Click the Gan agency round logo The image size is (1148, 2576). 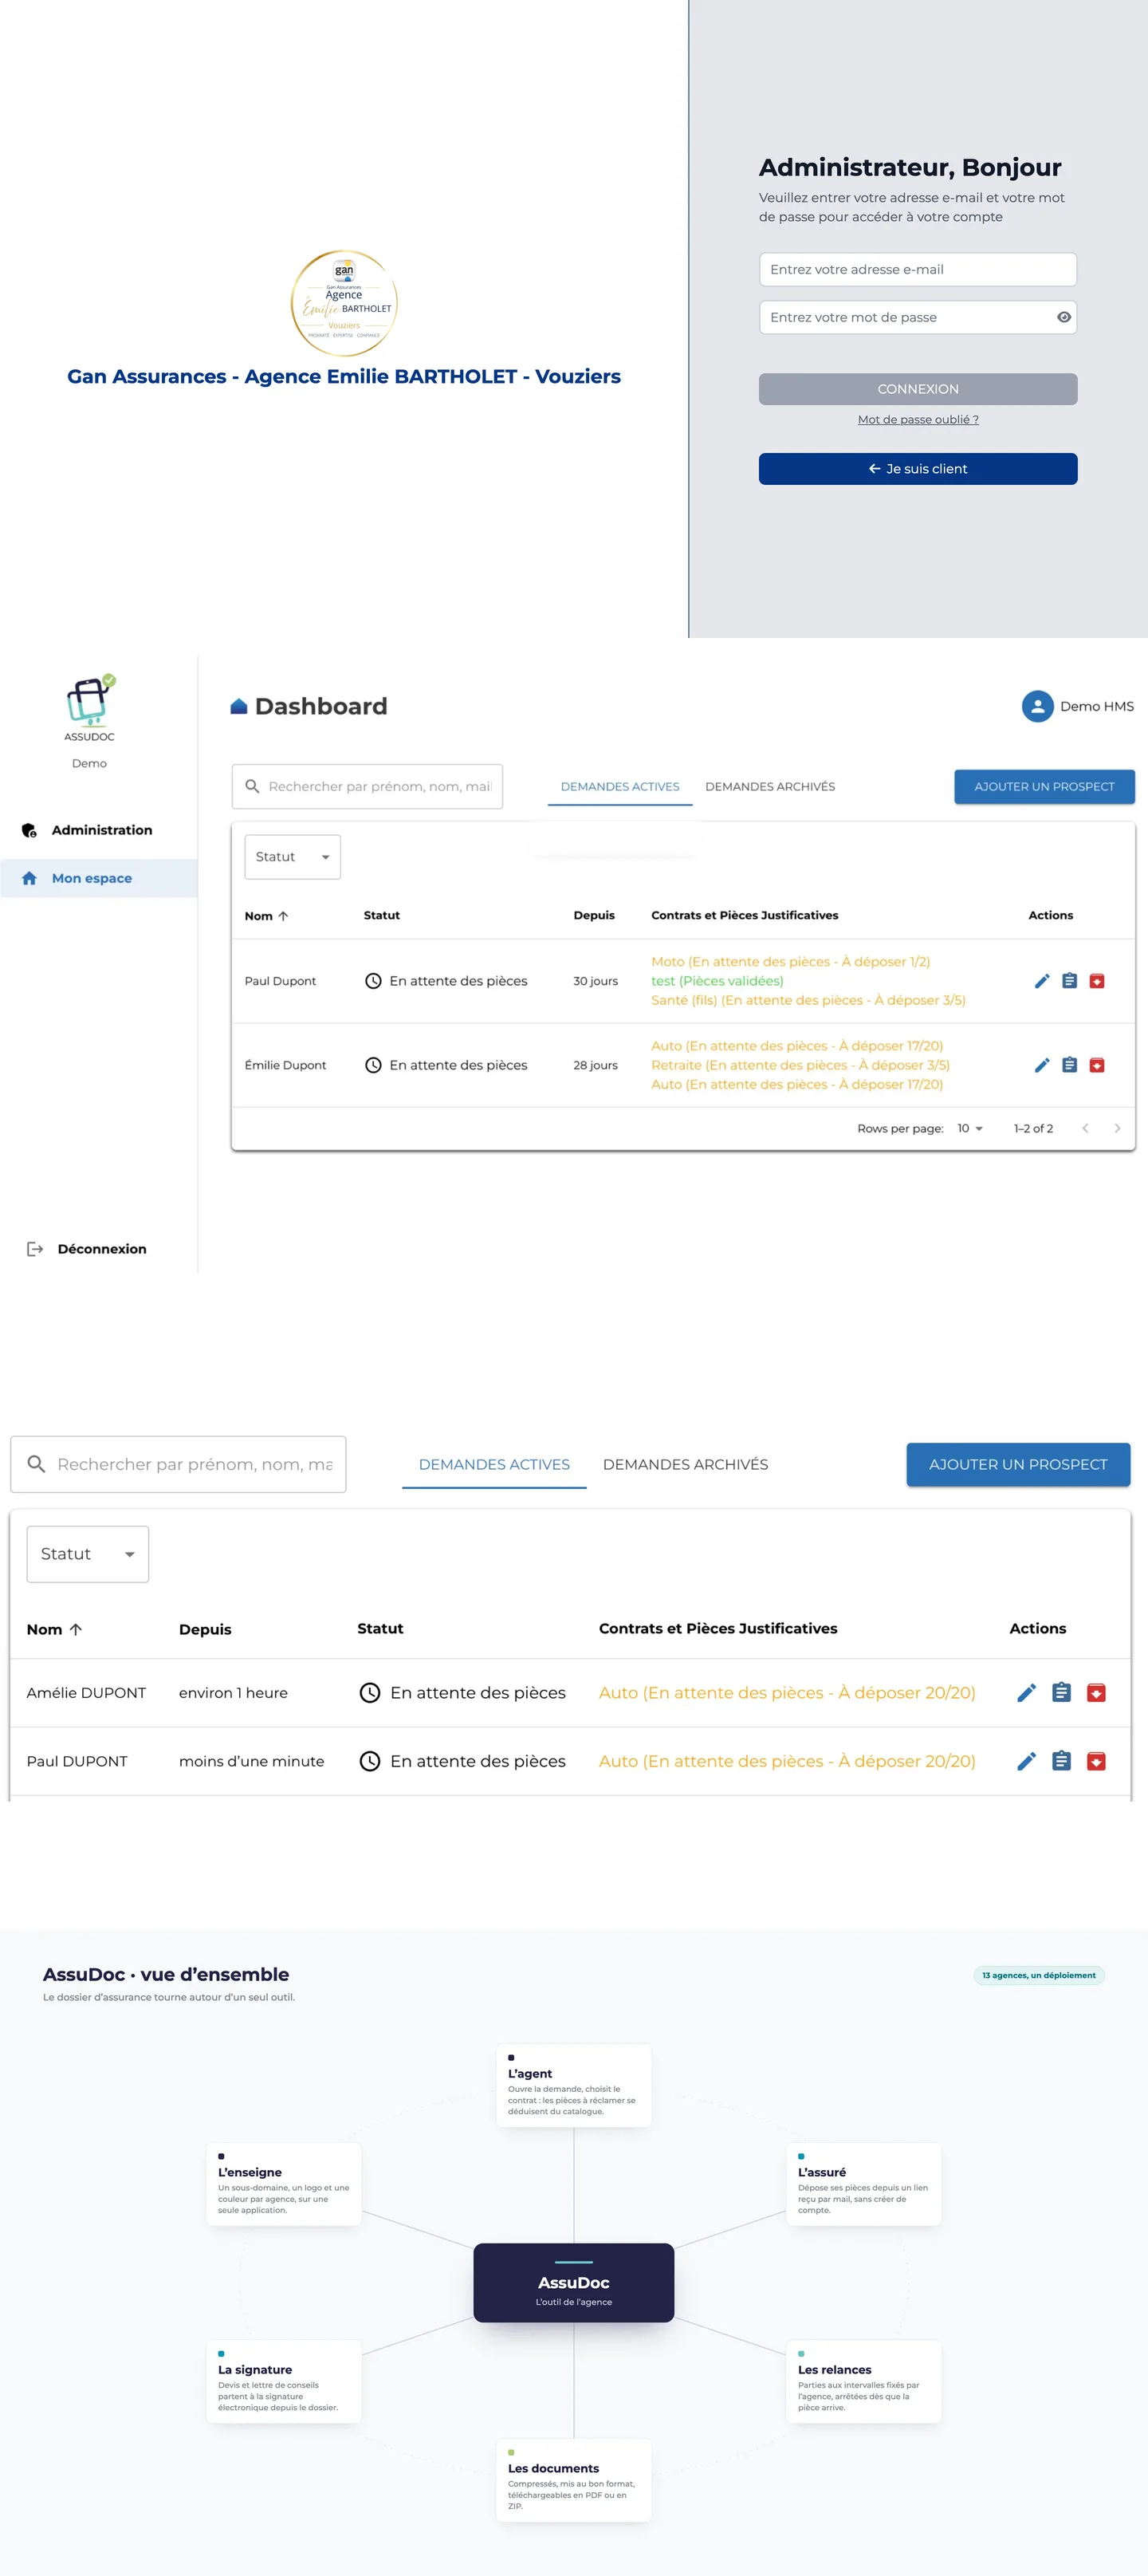pyautogui.click(x=344, y=303)
